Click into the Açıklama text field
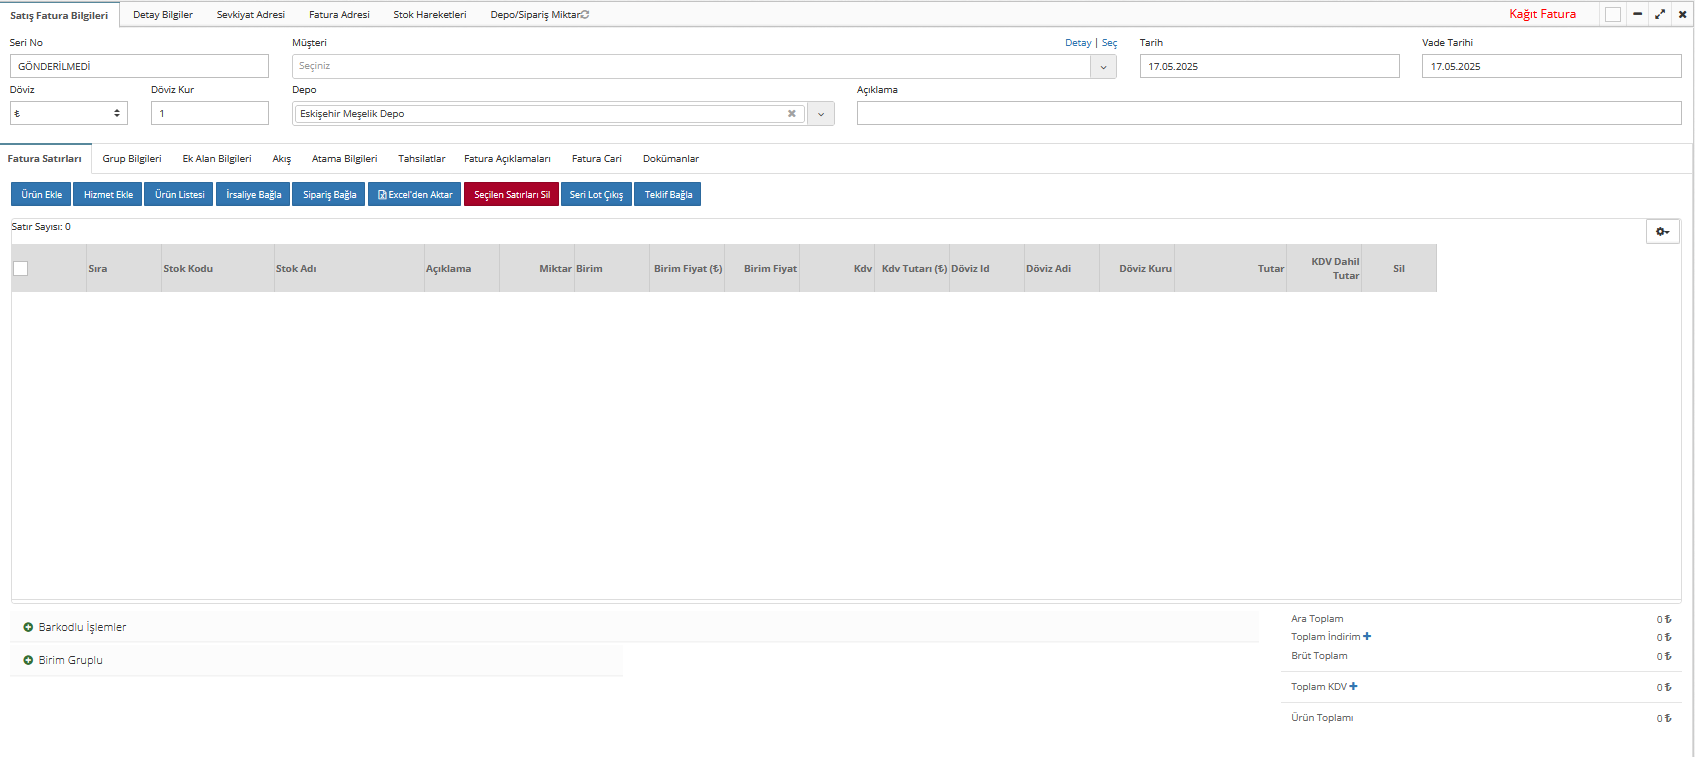This screenshot has height=757, width=1695. [1268, 114]
